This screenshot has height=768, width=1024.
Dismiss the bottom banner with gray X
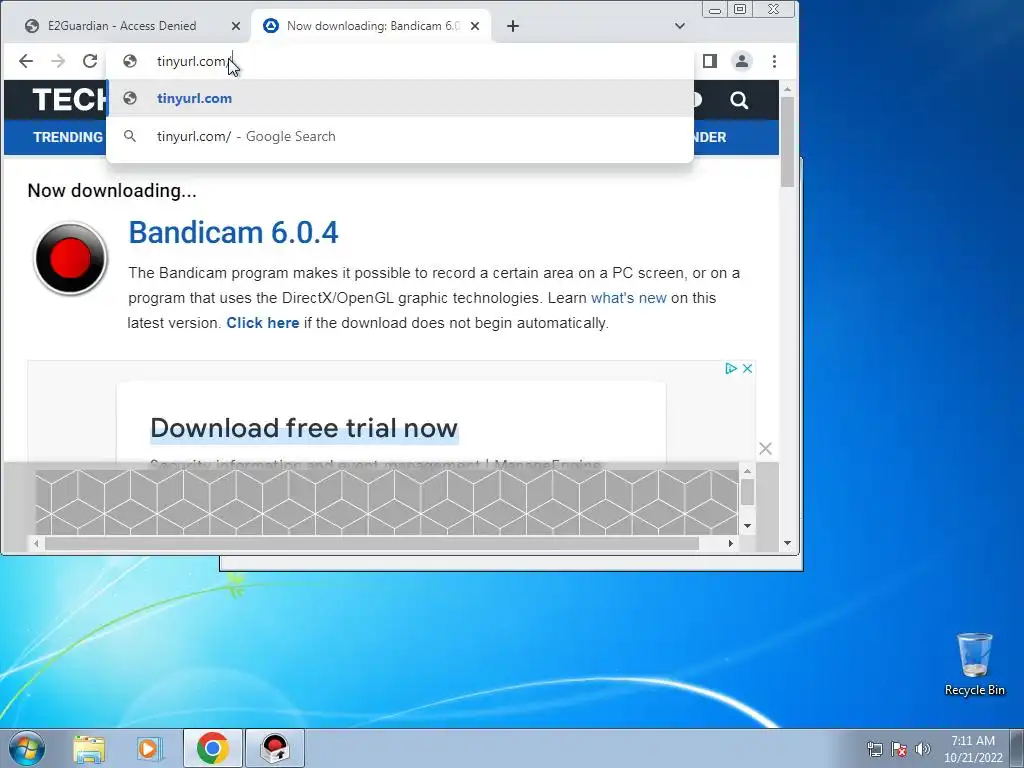pyautogui.click(x=765, y=449)
